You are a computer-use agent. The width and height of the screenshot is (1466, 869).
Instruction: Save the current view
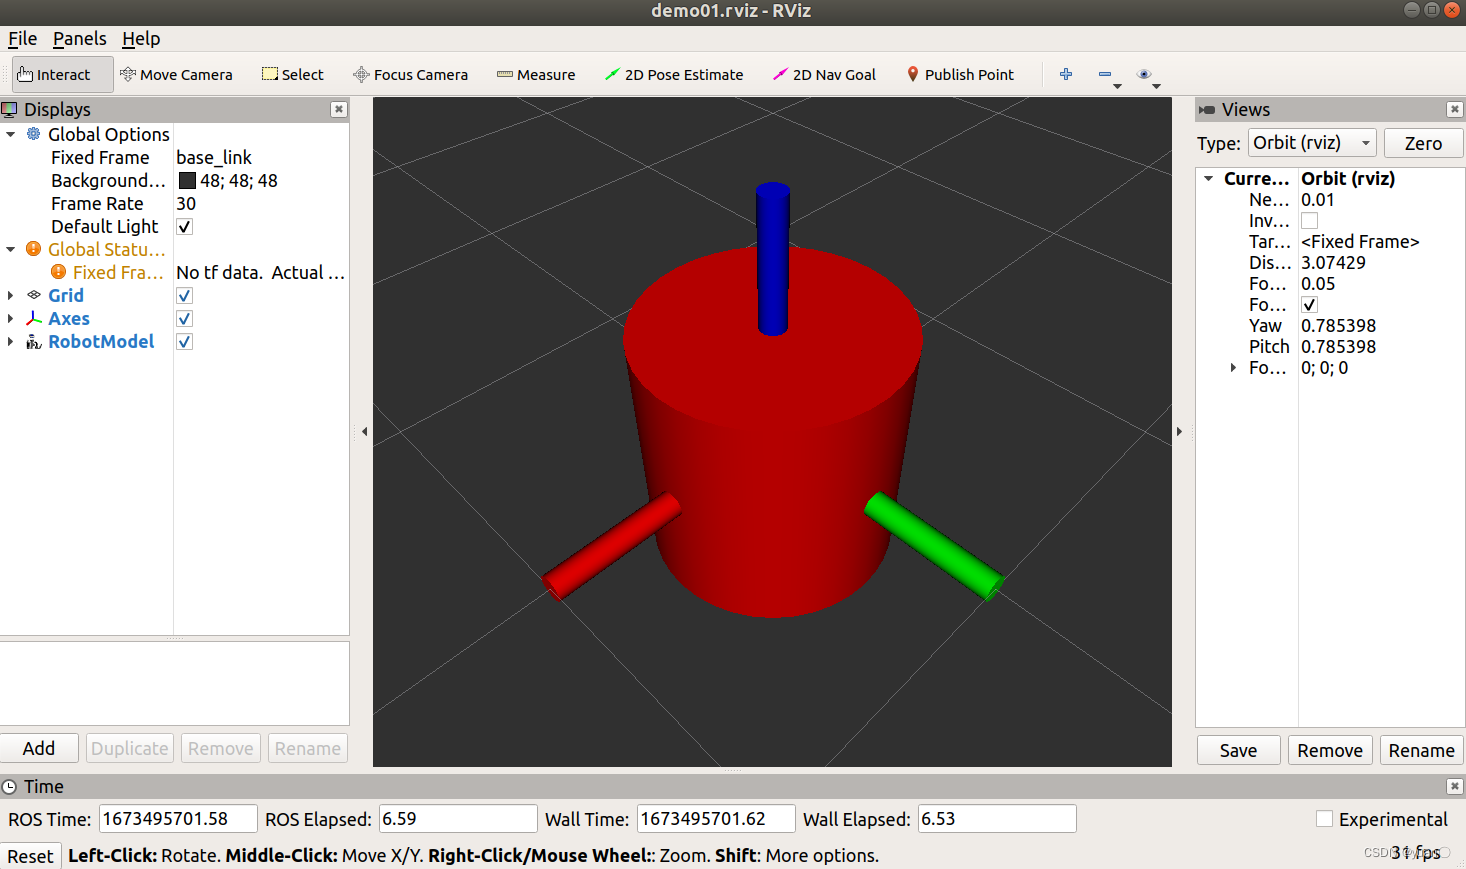coord(1238,751)
